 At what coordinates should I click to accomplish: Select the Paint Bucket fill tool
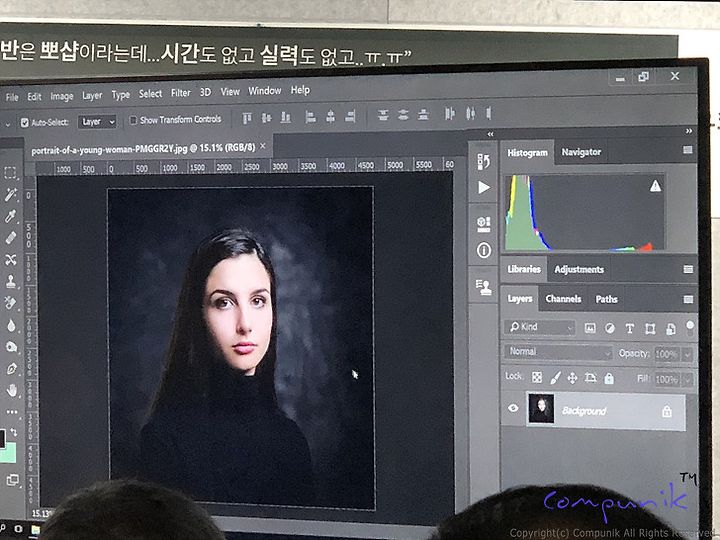tap(11, 303)
